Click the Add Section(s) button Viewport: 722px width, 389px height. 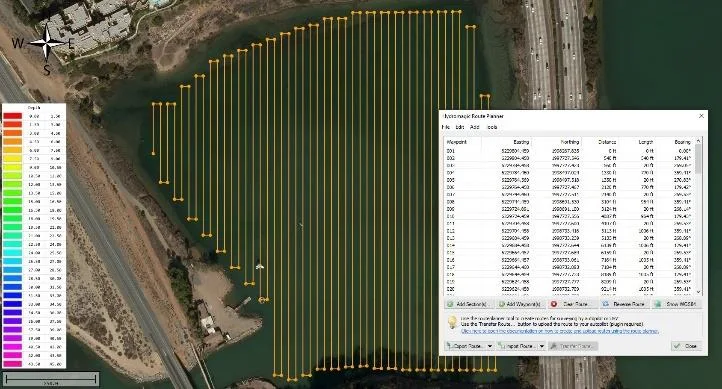point(468,304)
